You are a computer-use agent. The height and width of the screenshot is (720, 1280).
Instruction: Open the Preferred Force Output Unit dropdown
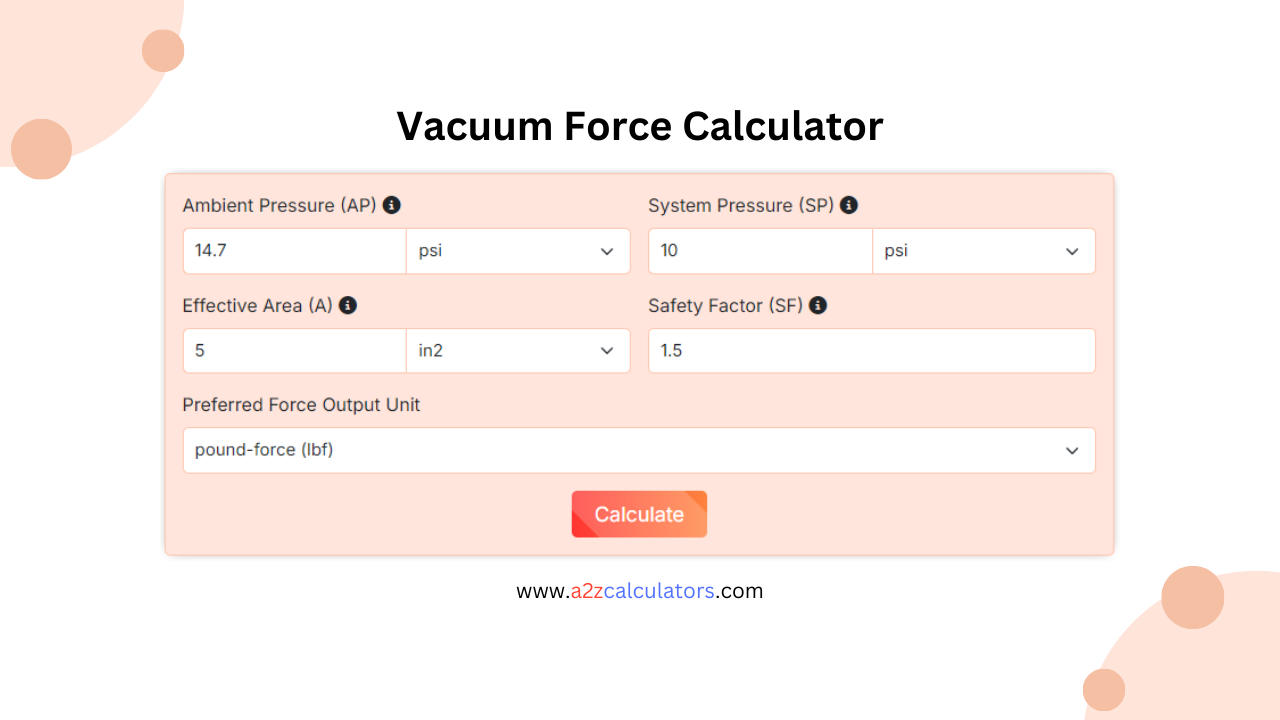pos(639,450)
